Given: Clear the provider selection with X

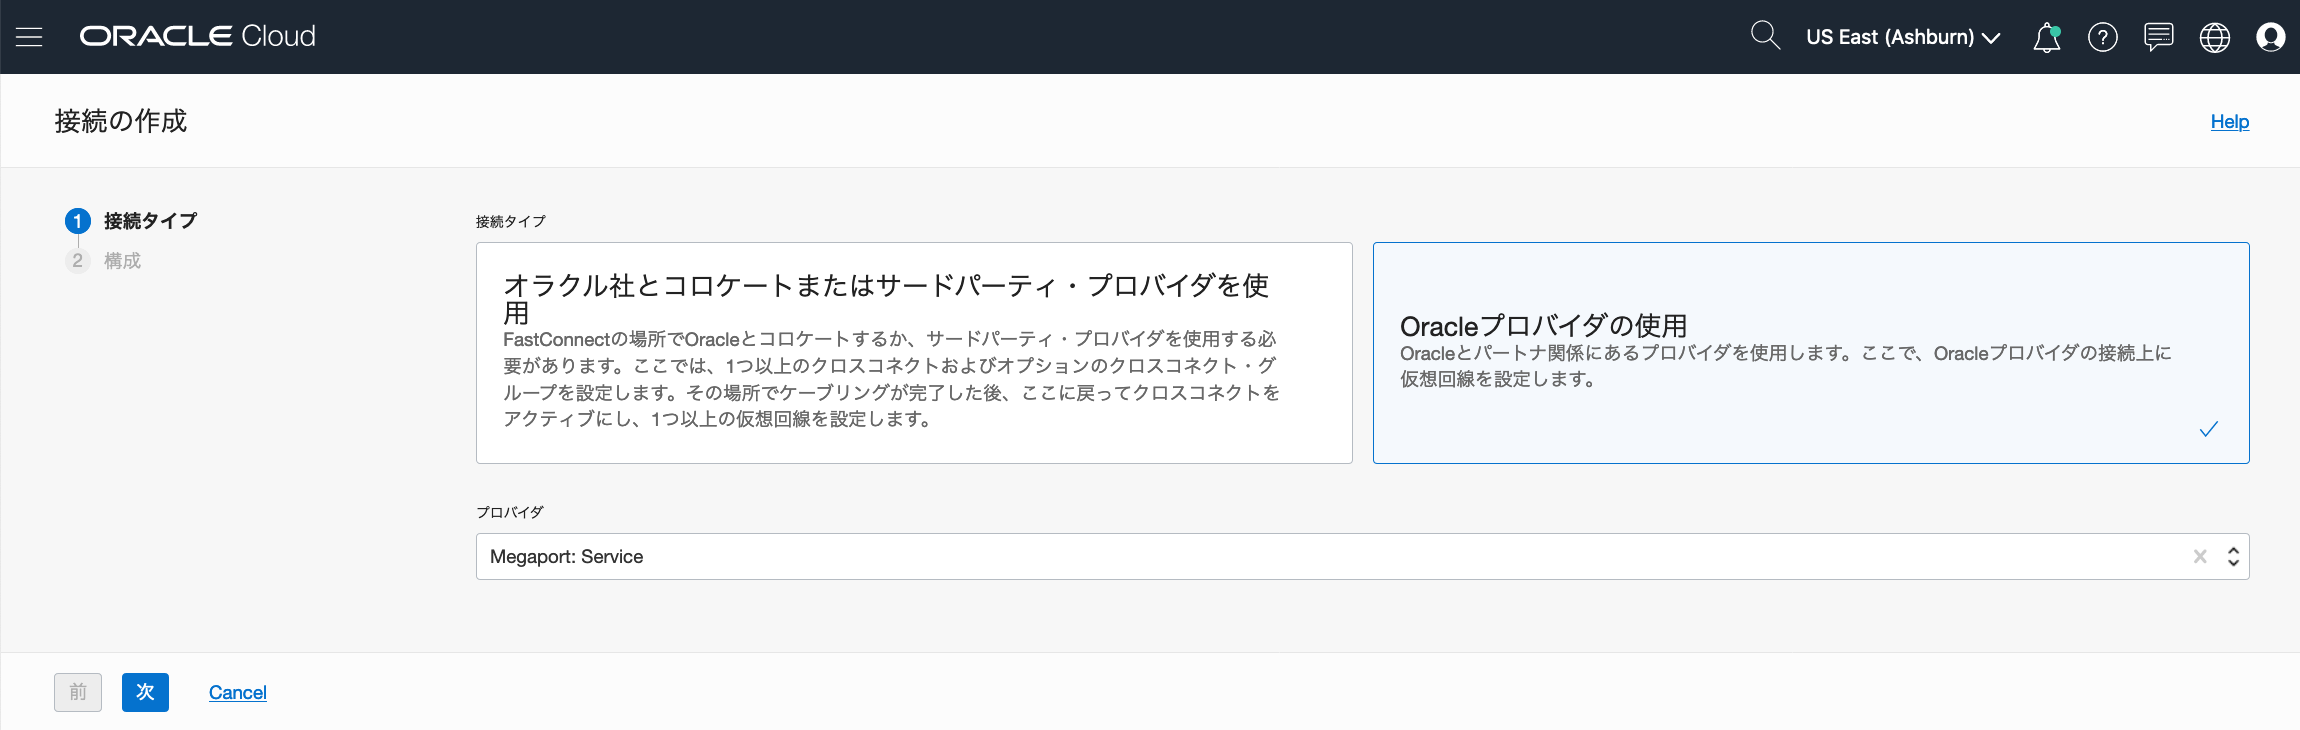Looking at the screenshot, I should coord(2200,557).
